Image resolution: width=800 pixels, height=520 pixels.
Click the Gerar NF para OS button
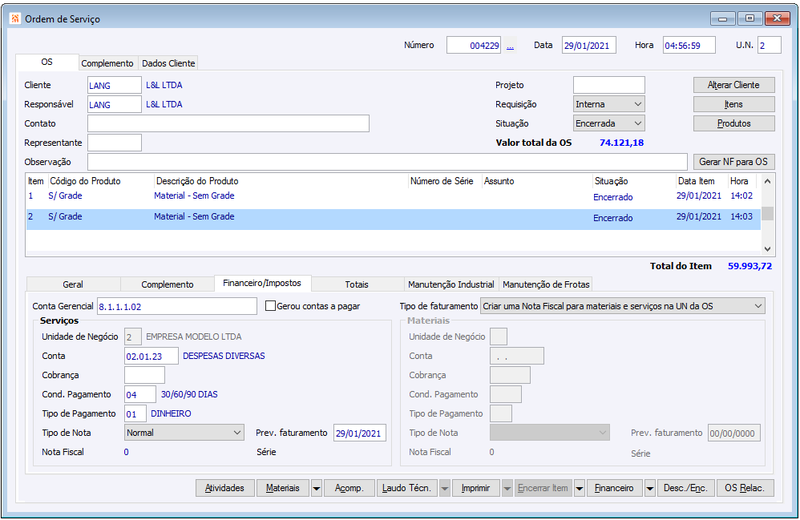[x=734, y=162]
